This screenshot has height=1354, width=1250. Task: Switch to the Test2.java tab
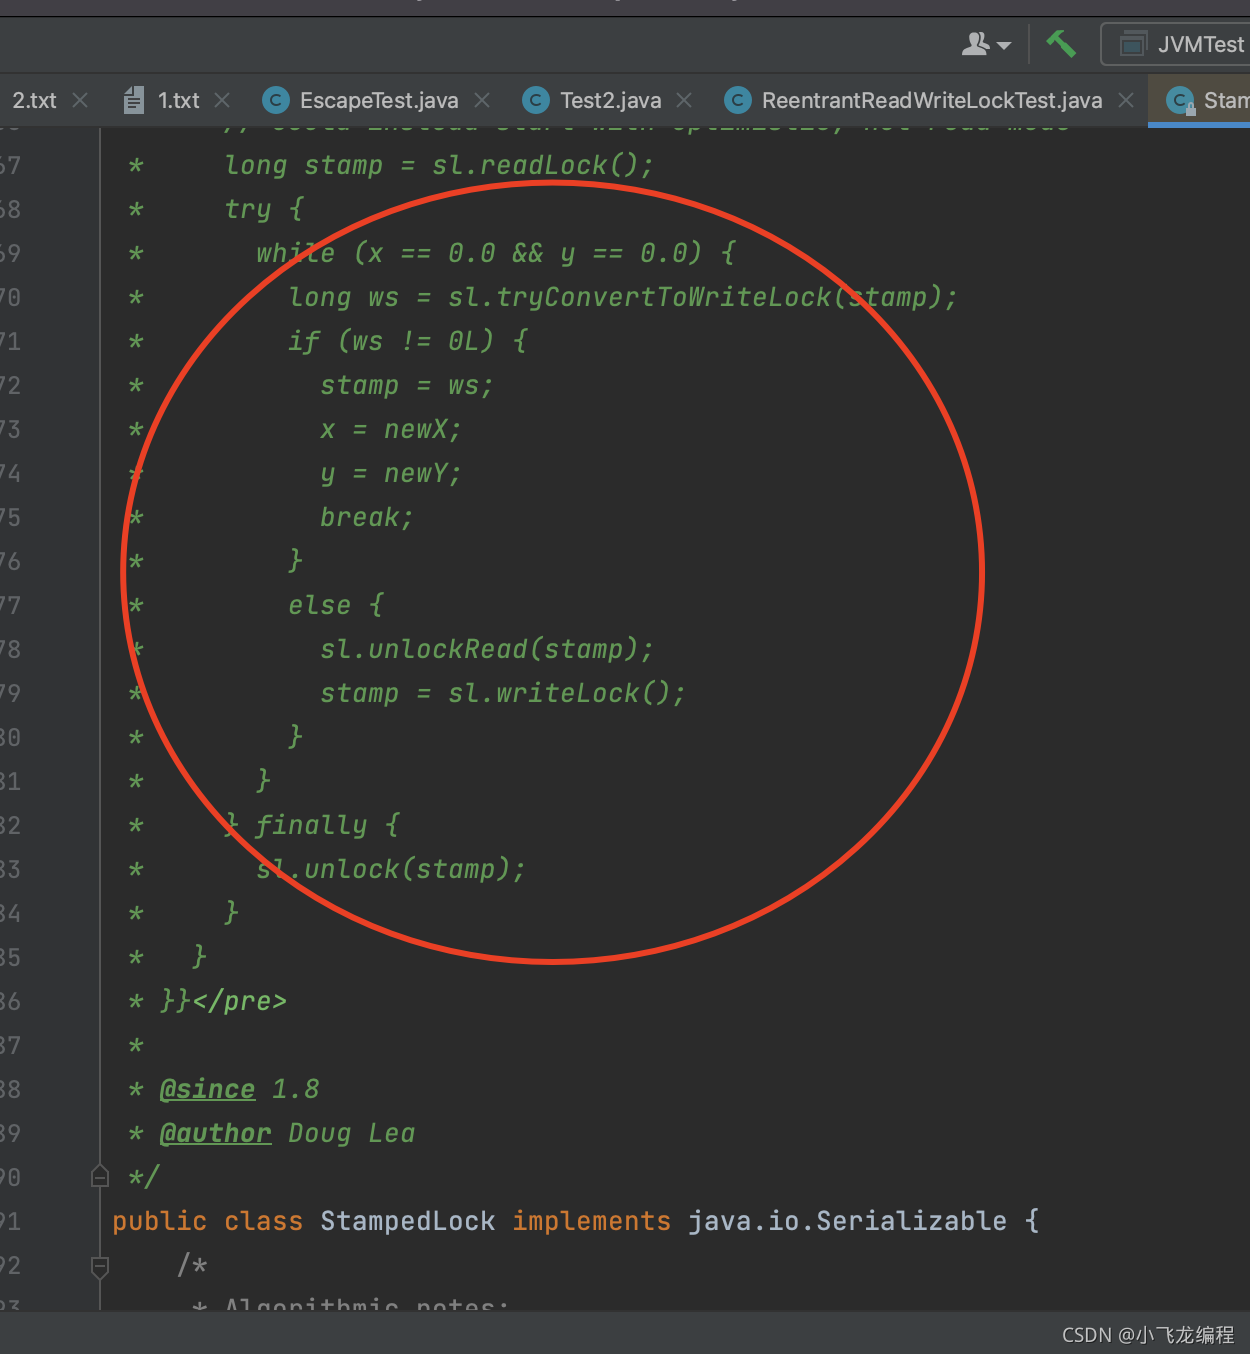(610, 100)
